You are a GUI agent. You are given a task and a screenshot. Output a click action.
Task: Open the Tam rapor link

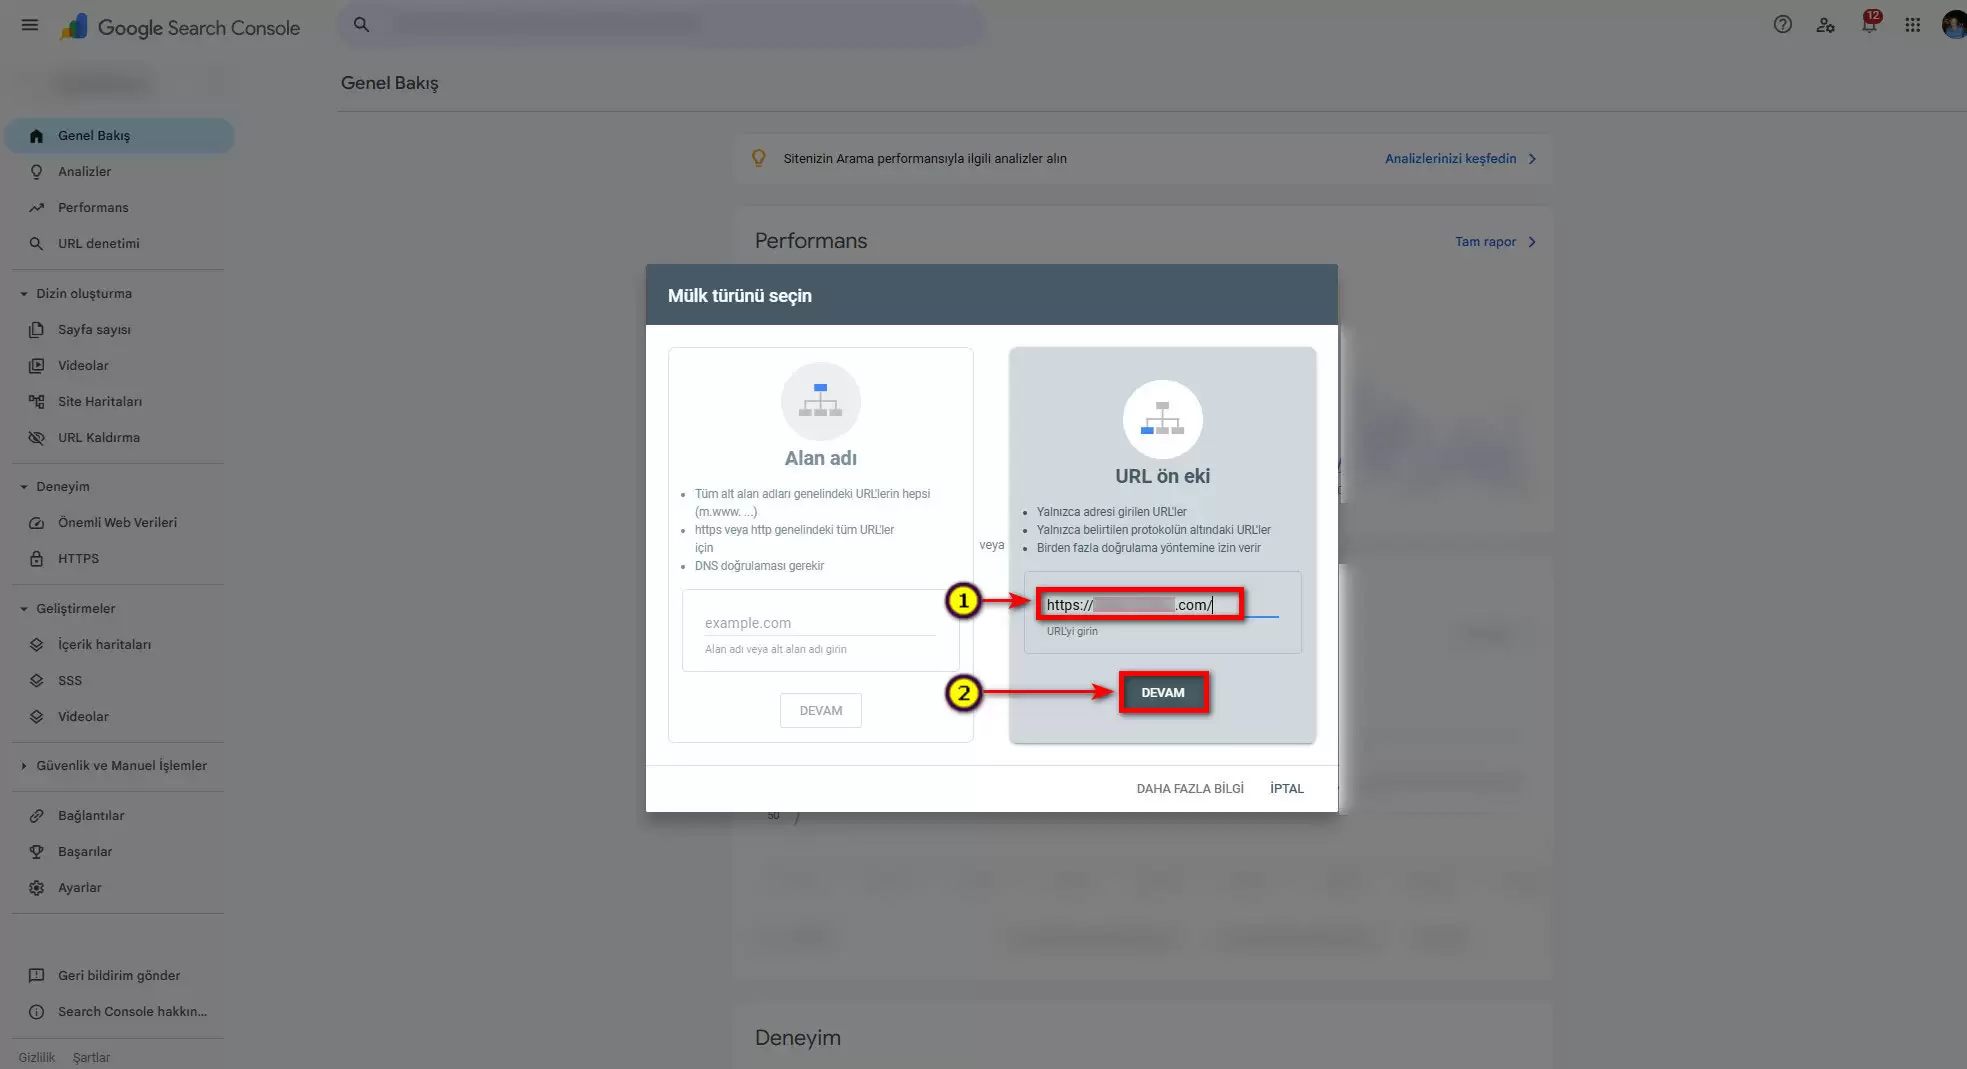click(x=1485, y=242)
